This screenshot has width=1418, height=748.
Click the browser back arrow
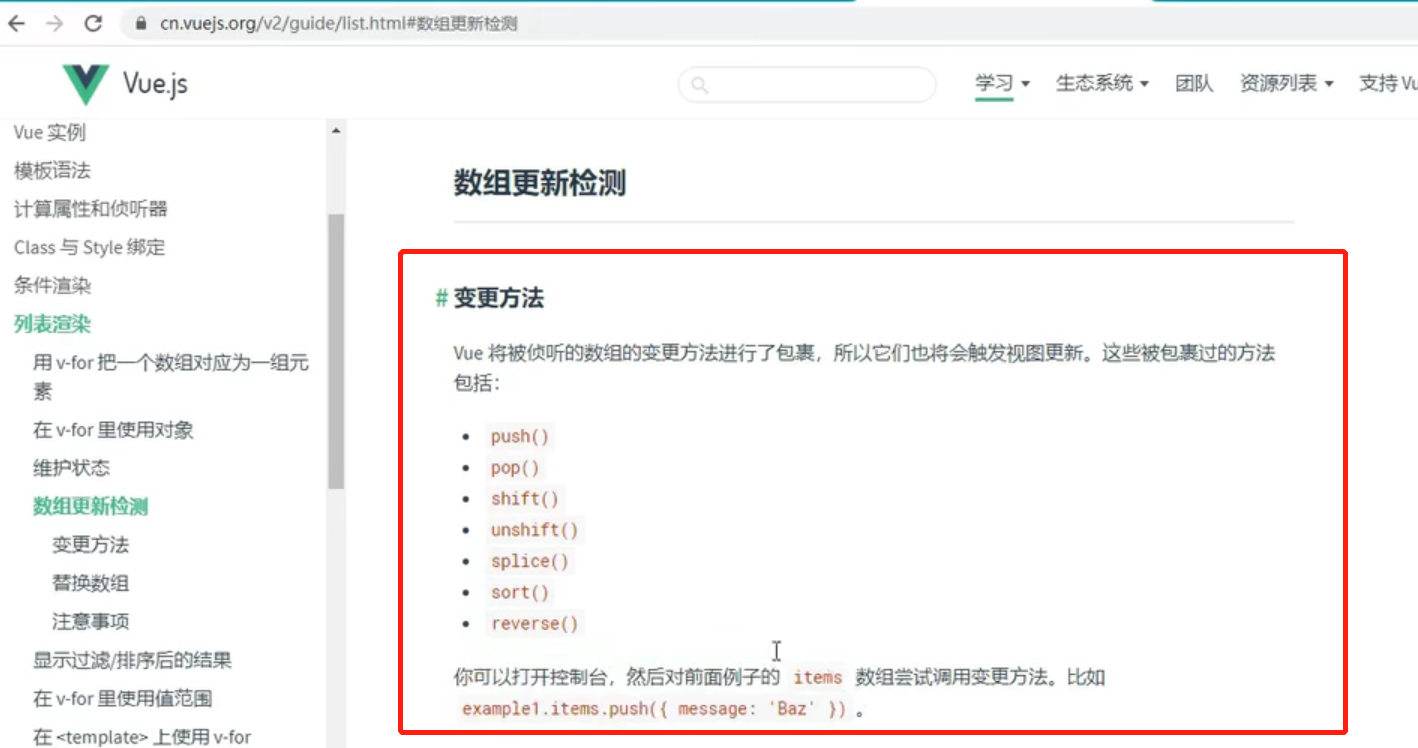pos(17,23)
